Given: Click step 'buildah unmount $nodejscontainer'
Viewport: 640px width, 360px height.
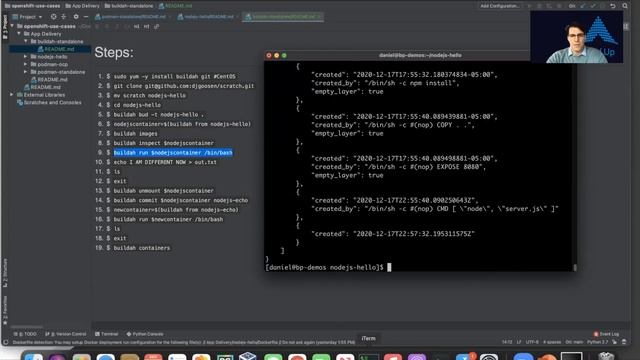Looking at the screenshot, I should coord(163,191).
